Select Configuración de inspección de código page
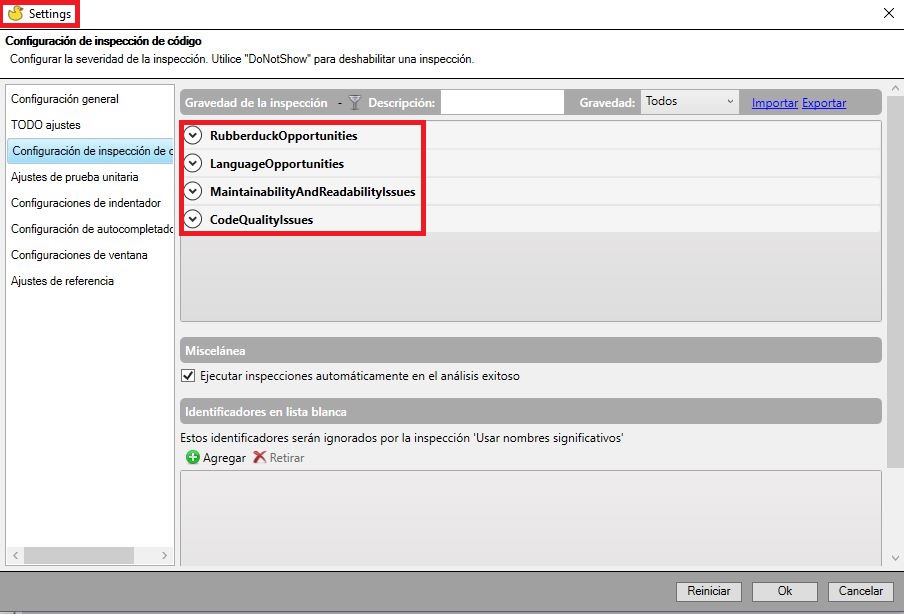Image resolution: width=904 pixels, height=614 pixels. pyautogui.click(x=90, y=151)
